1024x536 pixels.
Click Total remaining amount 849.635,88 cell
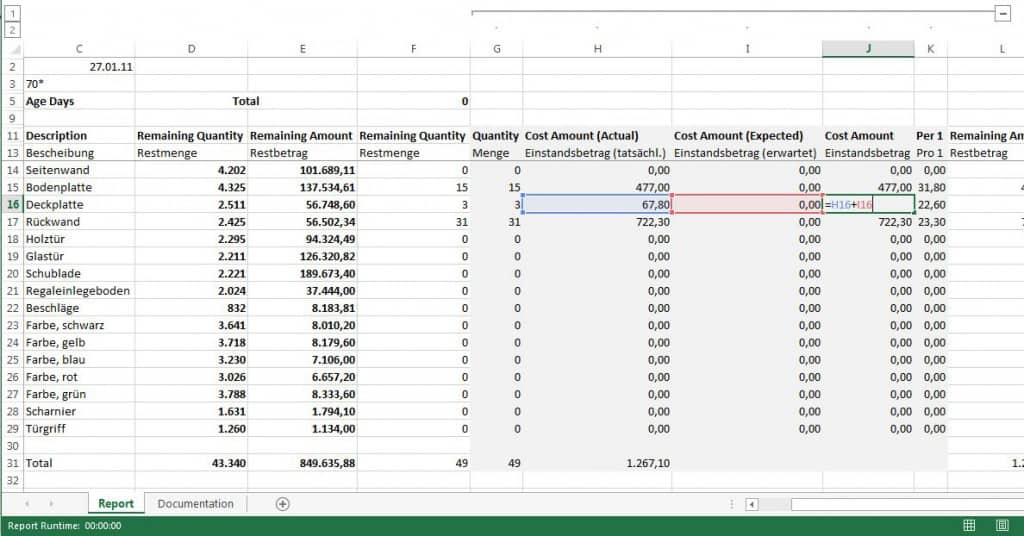pos(301,463)
